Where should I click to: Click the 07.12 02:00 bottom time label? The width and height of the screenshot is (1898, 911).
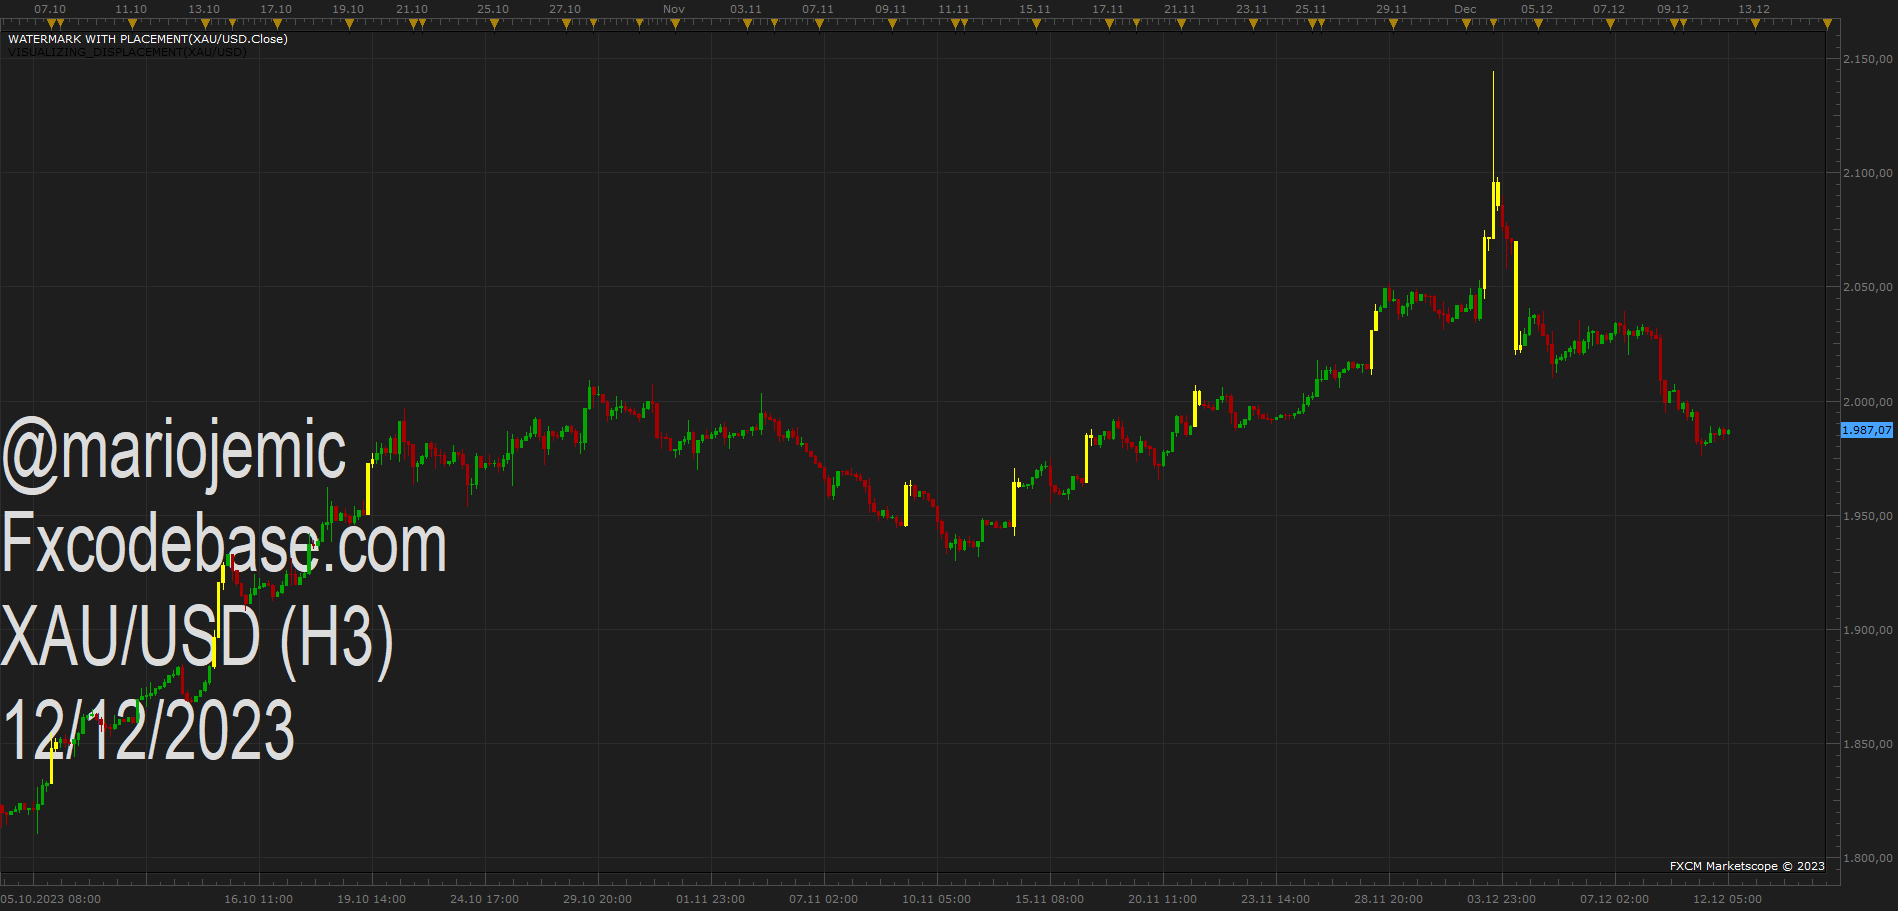[1614, 899]
